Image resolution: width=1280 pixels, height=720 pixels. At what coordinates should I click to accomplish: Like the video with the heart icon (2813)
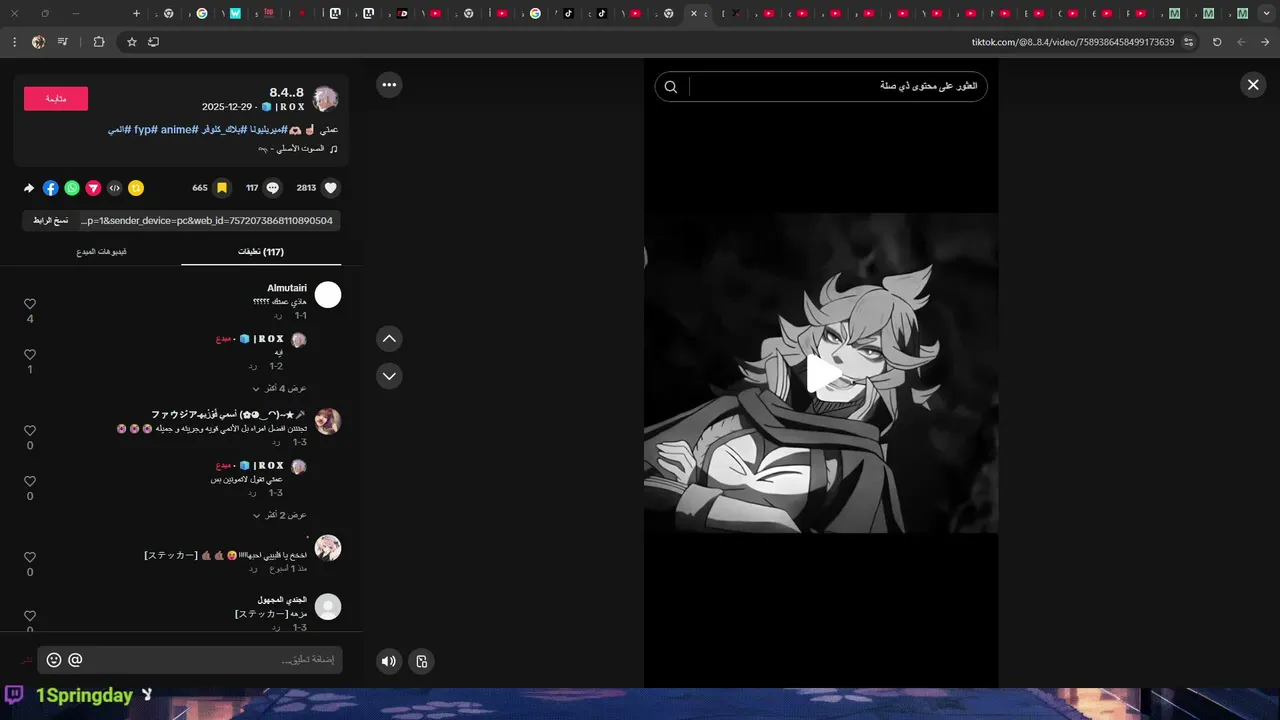331,188
